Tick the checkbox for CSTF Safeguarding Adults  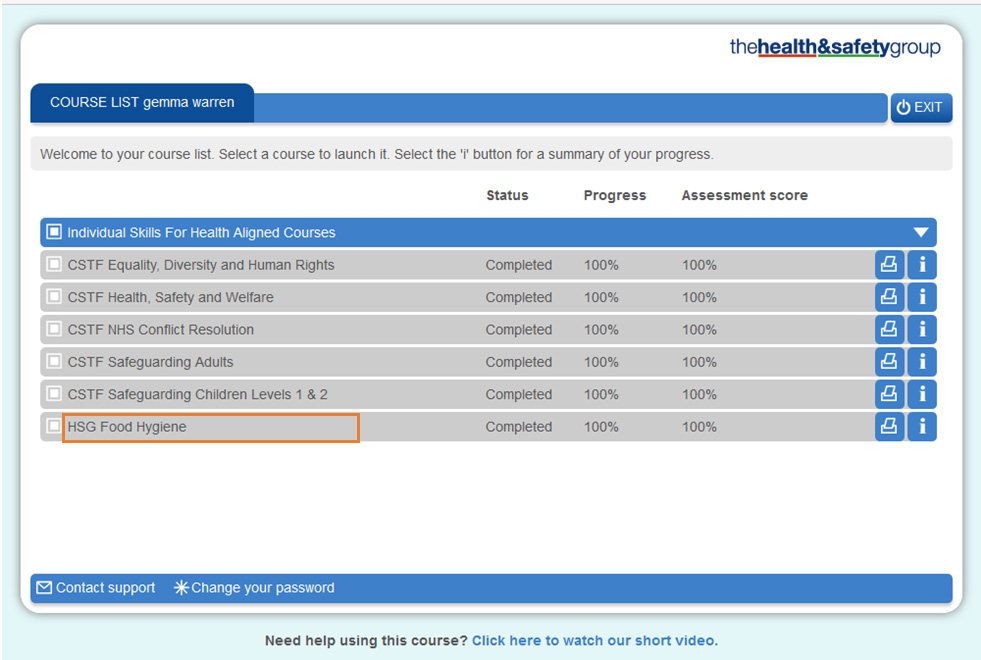tap(53, 361)
